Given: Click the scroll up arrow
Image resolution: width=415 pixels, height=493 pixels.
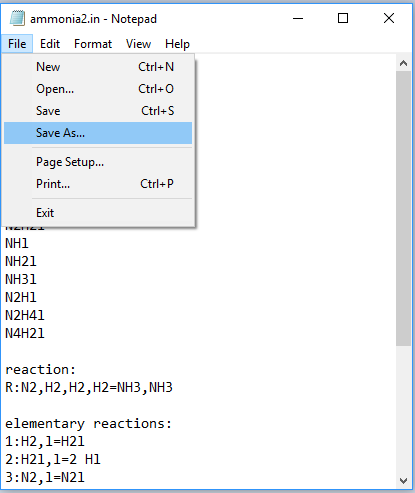Looking at the screenshot, I should (403, 63).
